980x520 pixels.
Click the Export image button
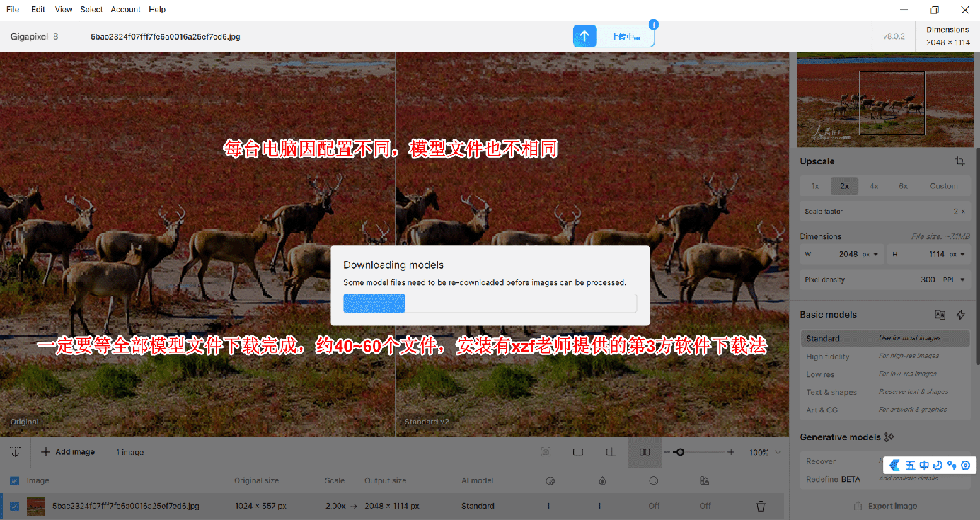885,506
